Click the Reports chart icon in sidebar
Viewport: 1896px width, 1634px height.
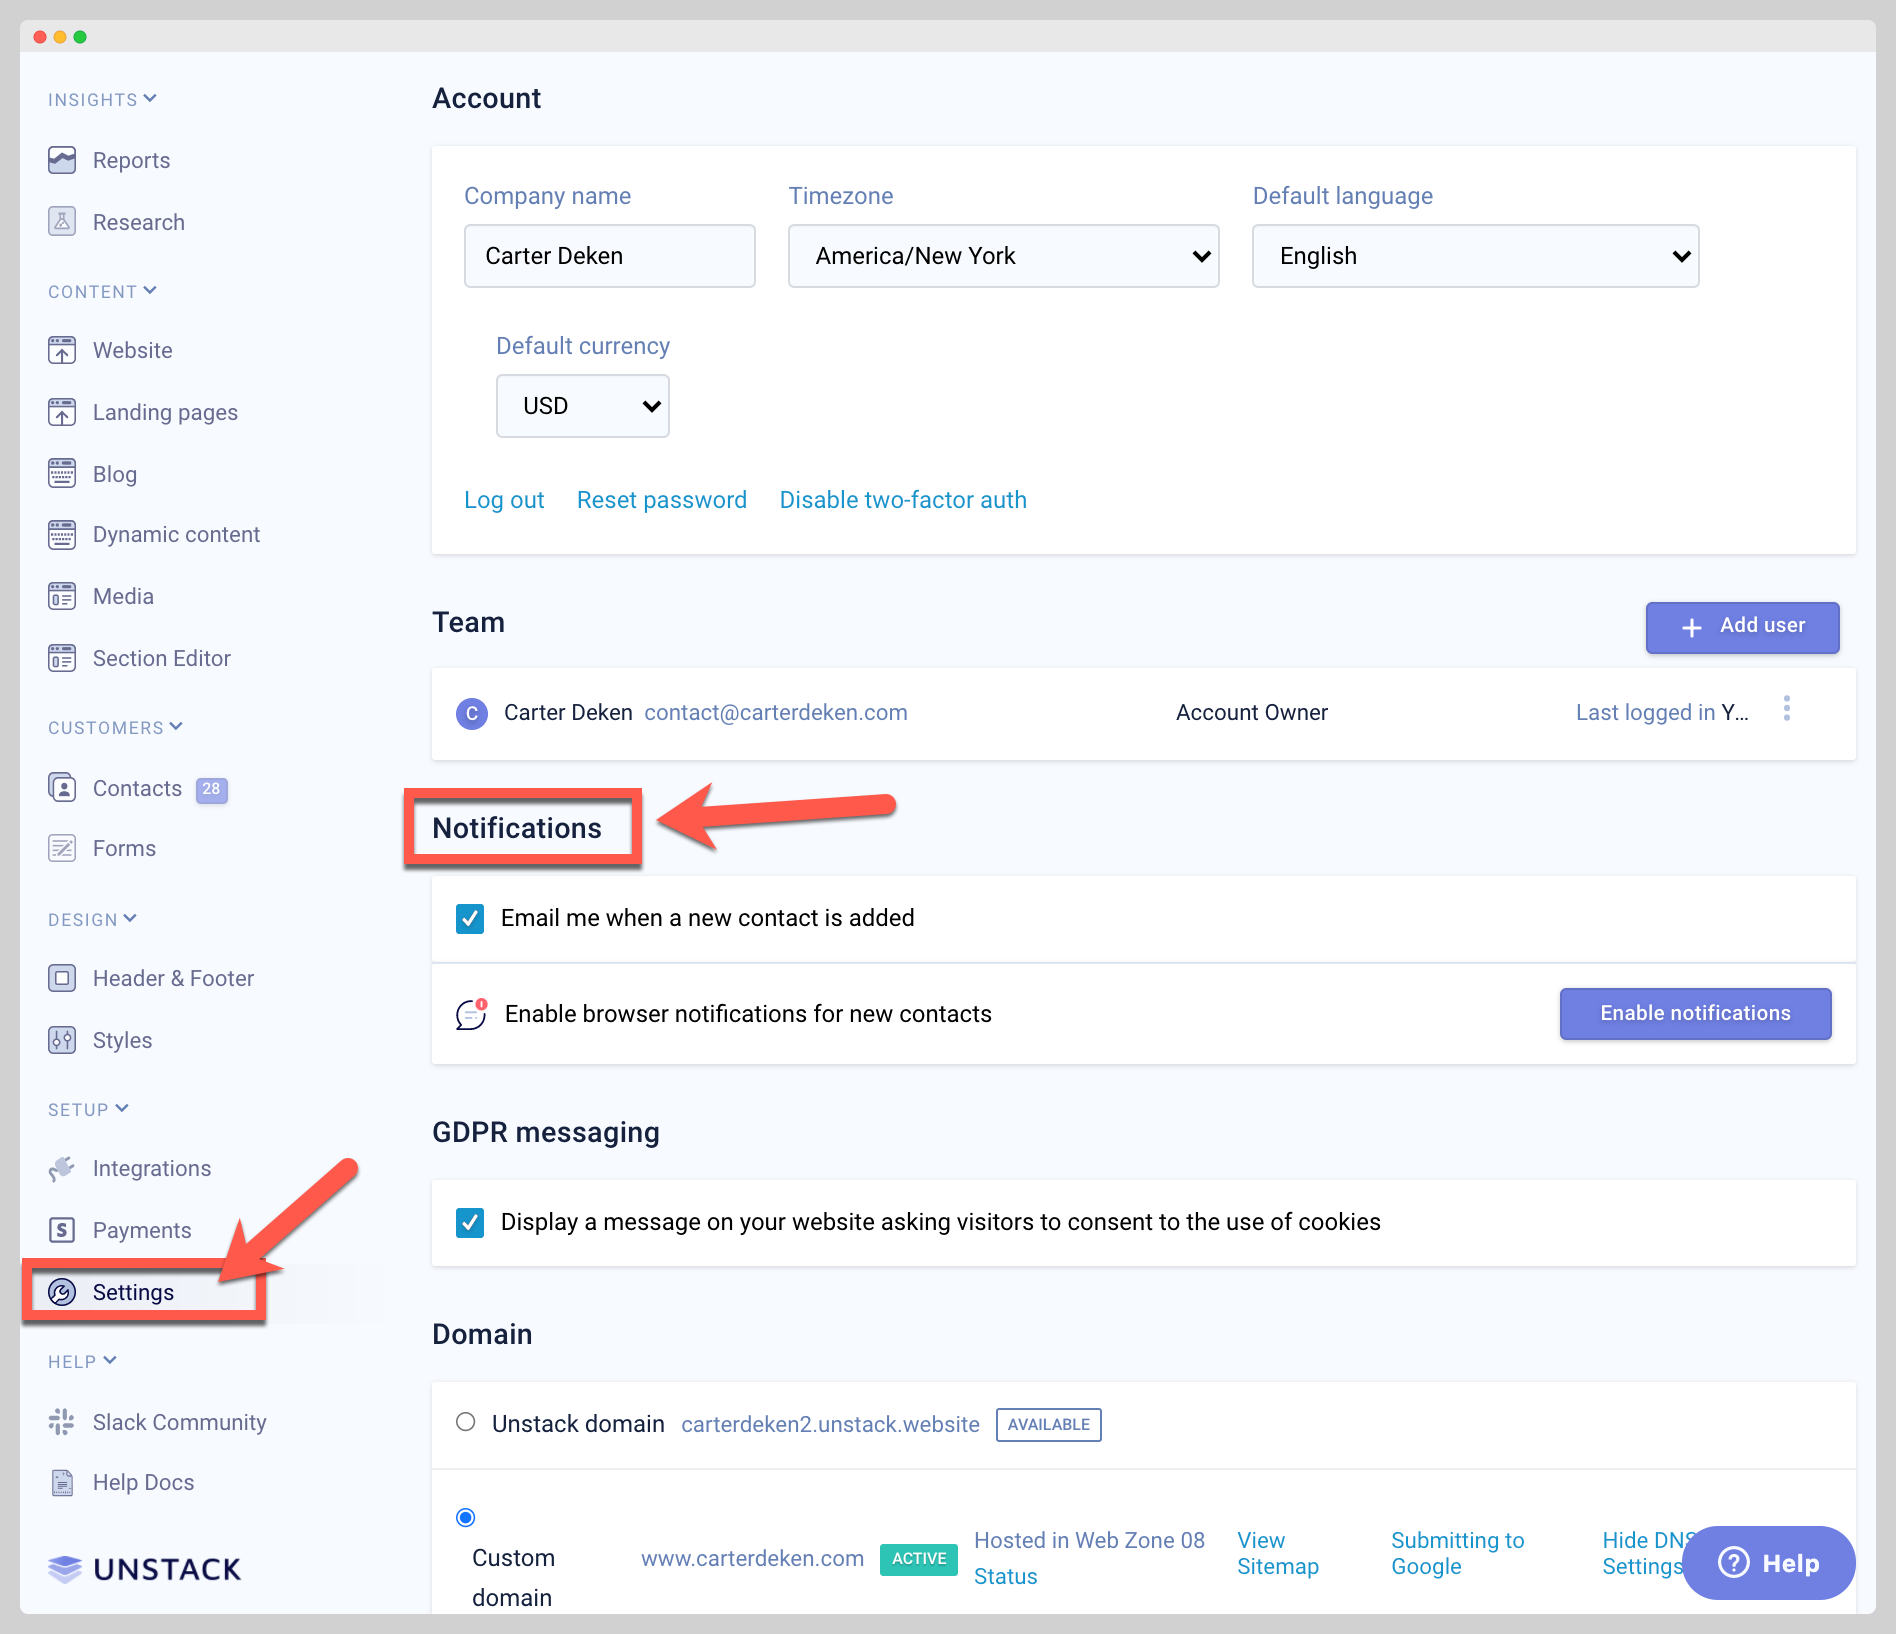(x=62, y=160)
